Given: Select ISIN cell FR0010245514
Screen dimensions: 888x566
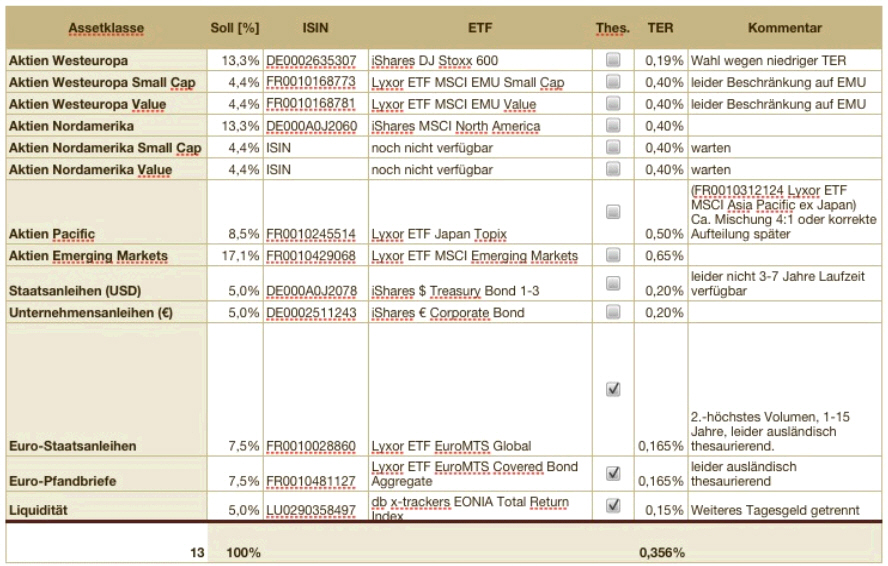Looking at the screenshot, I should pyautogui.click(x=315, y=212).
